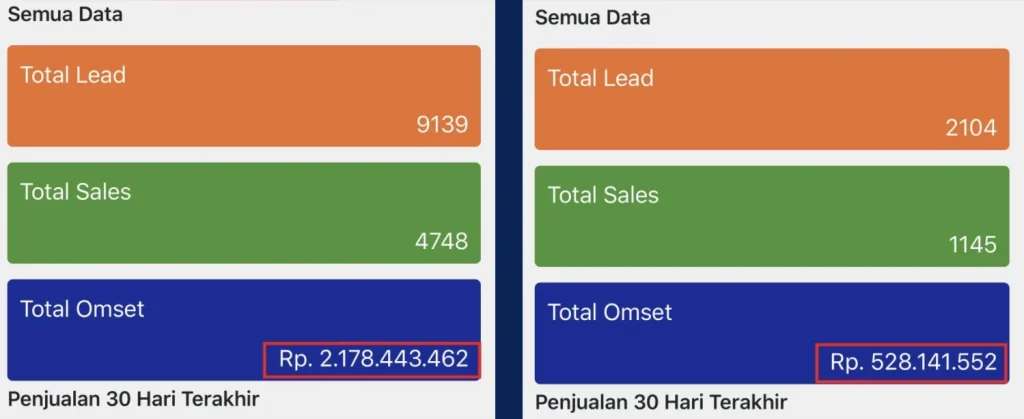The height and width of the screenshot is (419, 1024).
Task: Click the right panel's Total Sales label
Action: pyautogui.click(x=603, y=195)
